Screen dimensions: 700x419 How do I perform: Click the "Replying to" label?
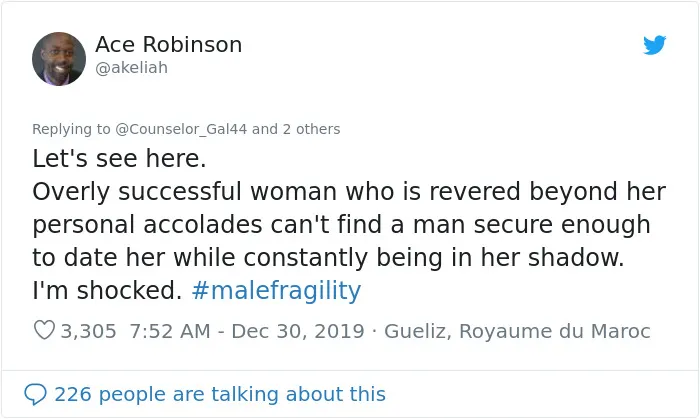(x=71, y=129)
